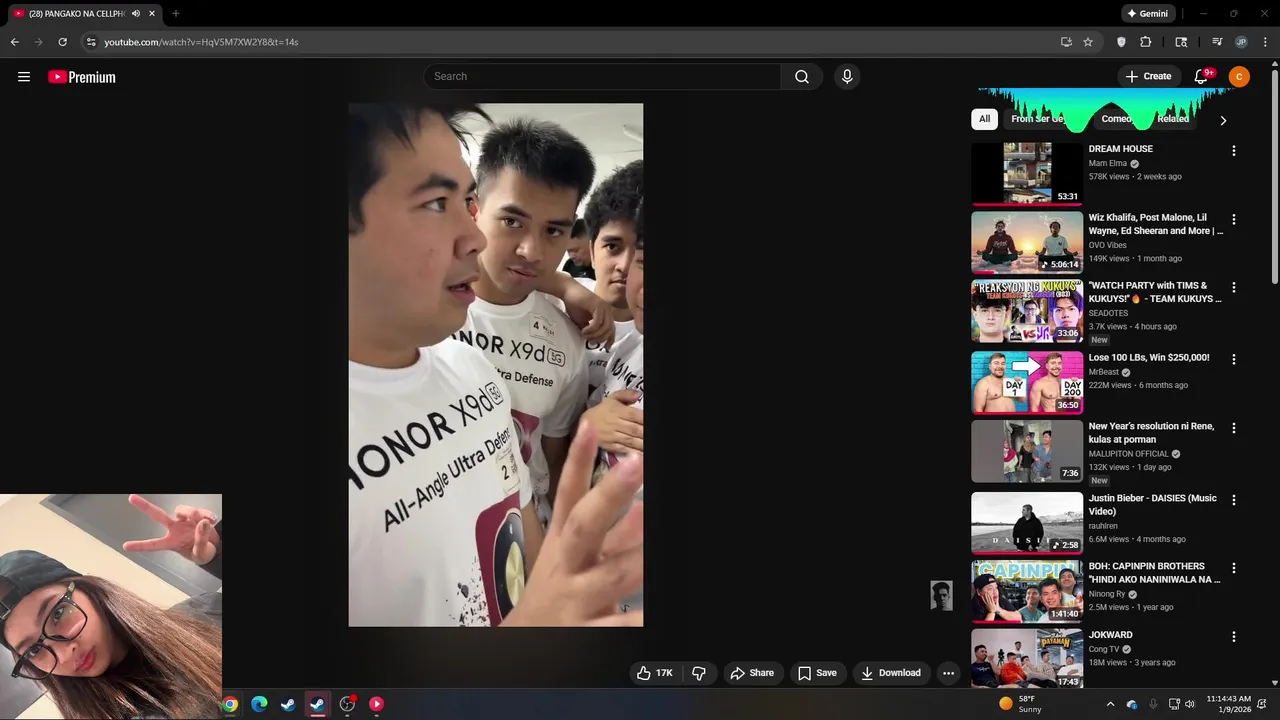Open more actions ellipsis under video
The image size is (1280, 720).
[x=948, y=673]
